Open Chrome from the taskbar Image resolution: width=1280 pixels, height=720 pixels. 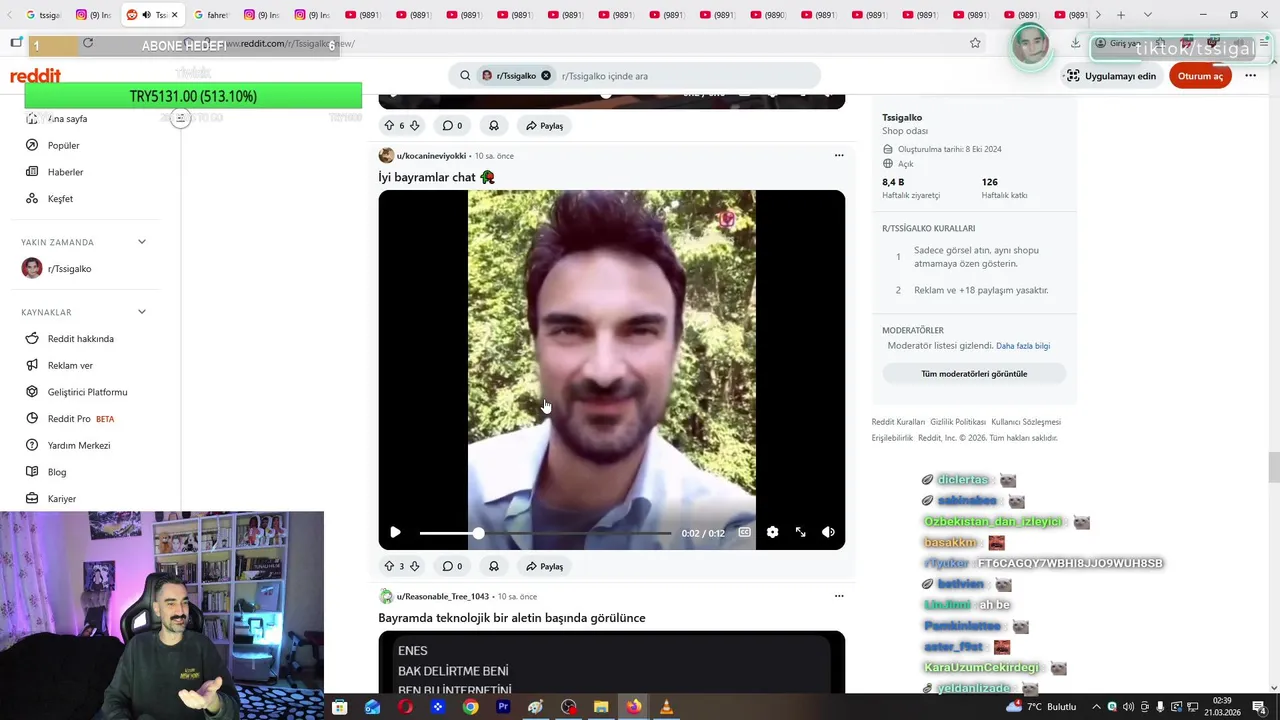[x=470, y=707]
